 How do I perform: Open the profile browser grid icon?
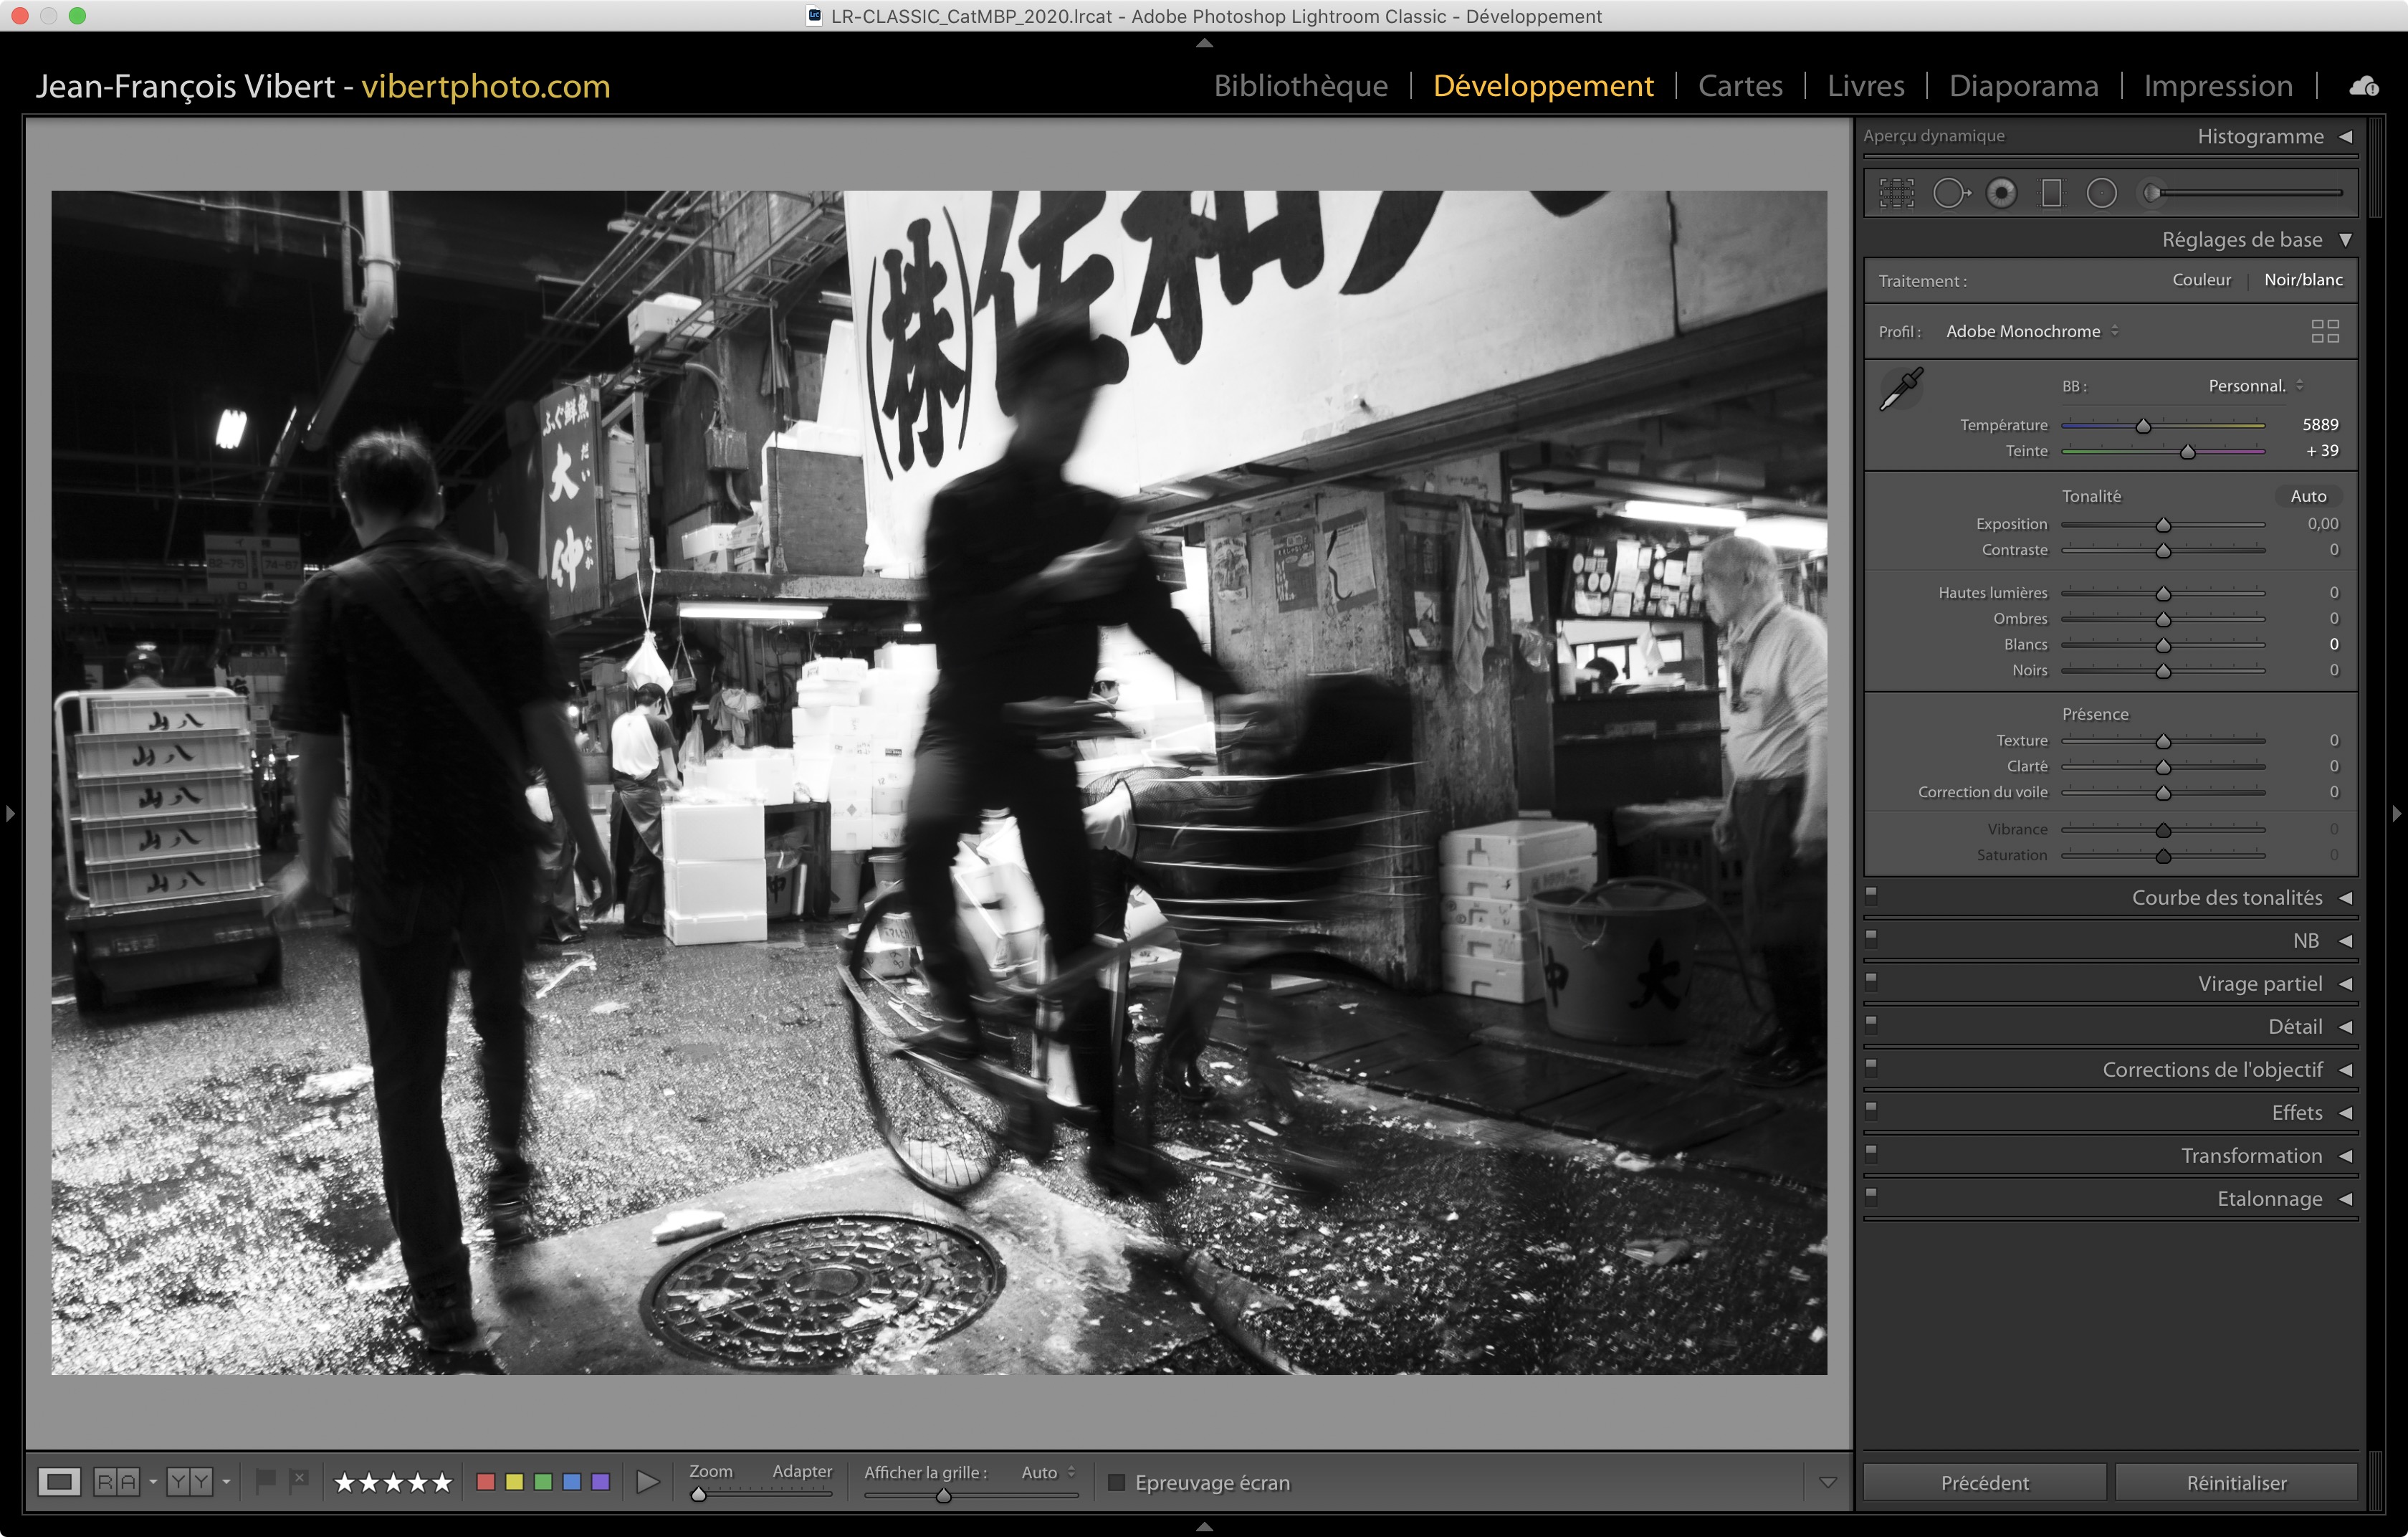(2324, 331)
